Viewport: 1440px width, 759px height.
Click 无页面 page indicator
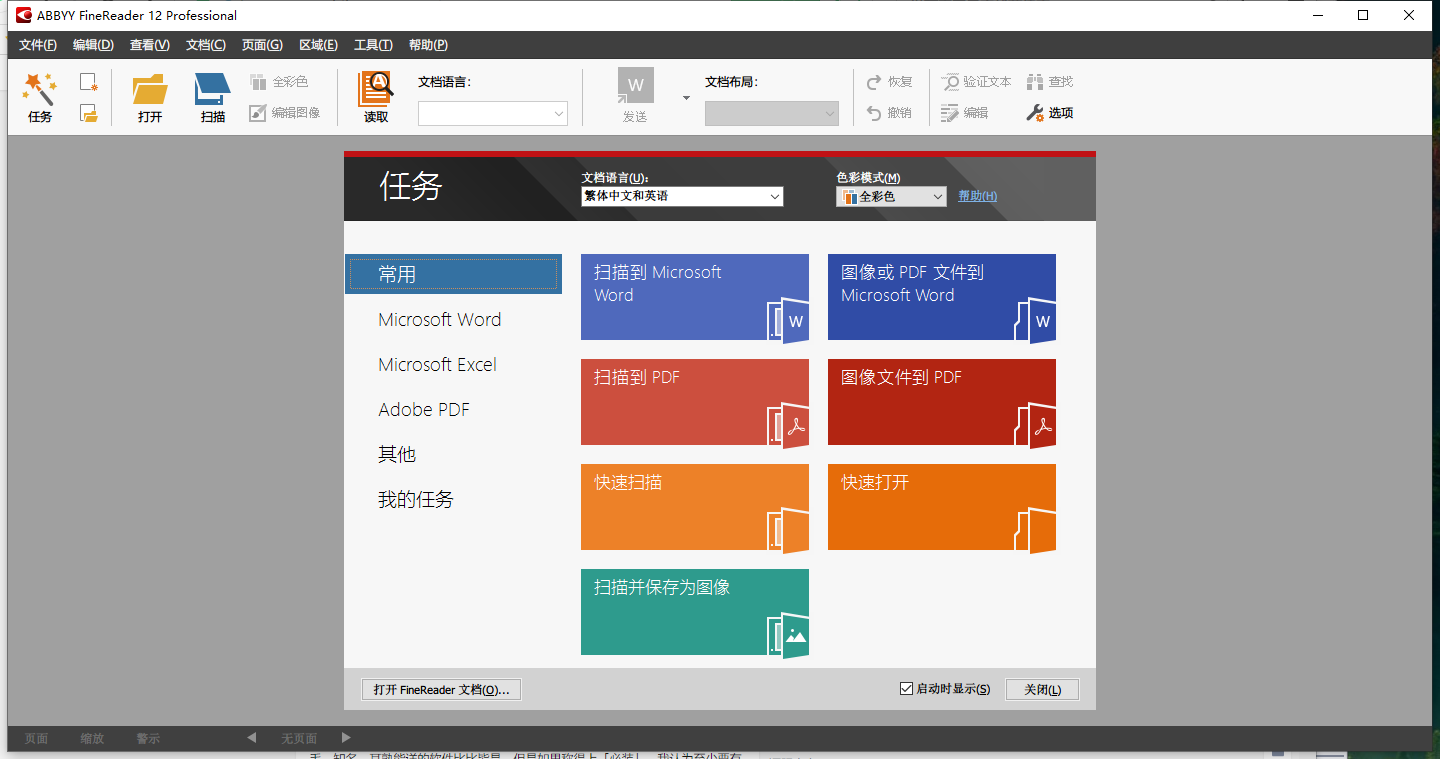[x=299, y=738]
